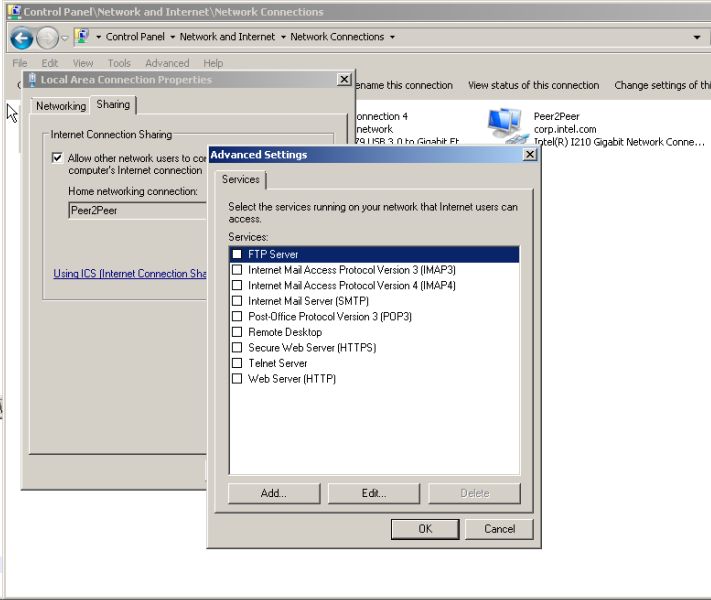The width and height of the screenshot is (711, 600).
Task: Select Web Server (HTTP) row text
Action: click(x=292, y=378)
